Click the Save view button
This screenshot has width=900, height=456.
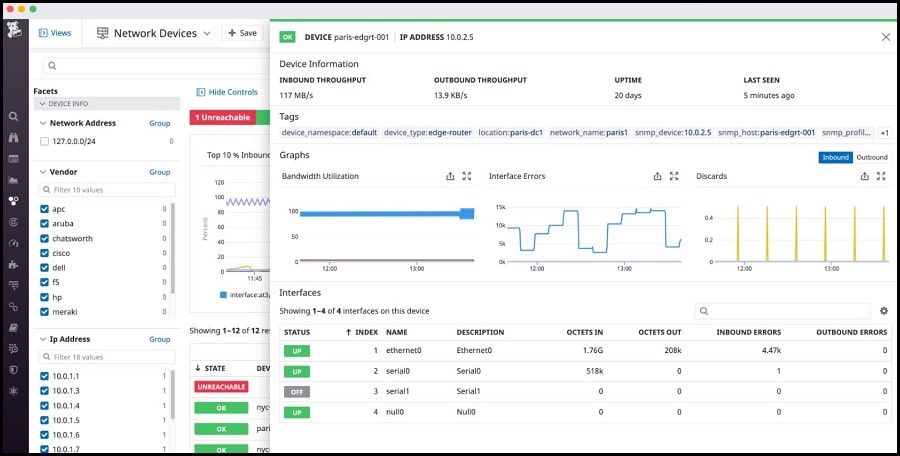click(x=242, y=33)
